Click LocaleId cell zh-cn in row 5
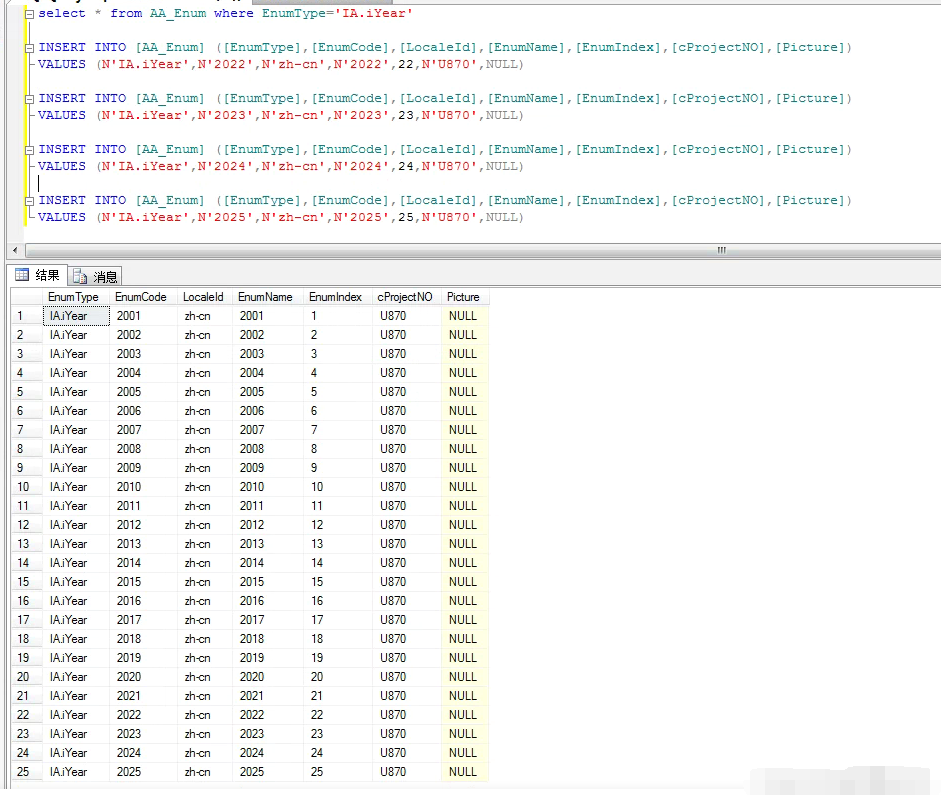 [205, 392]
